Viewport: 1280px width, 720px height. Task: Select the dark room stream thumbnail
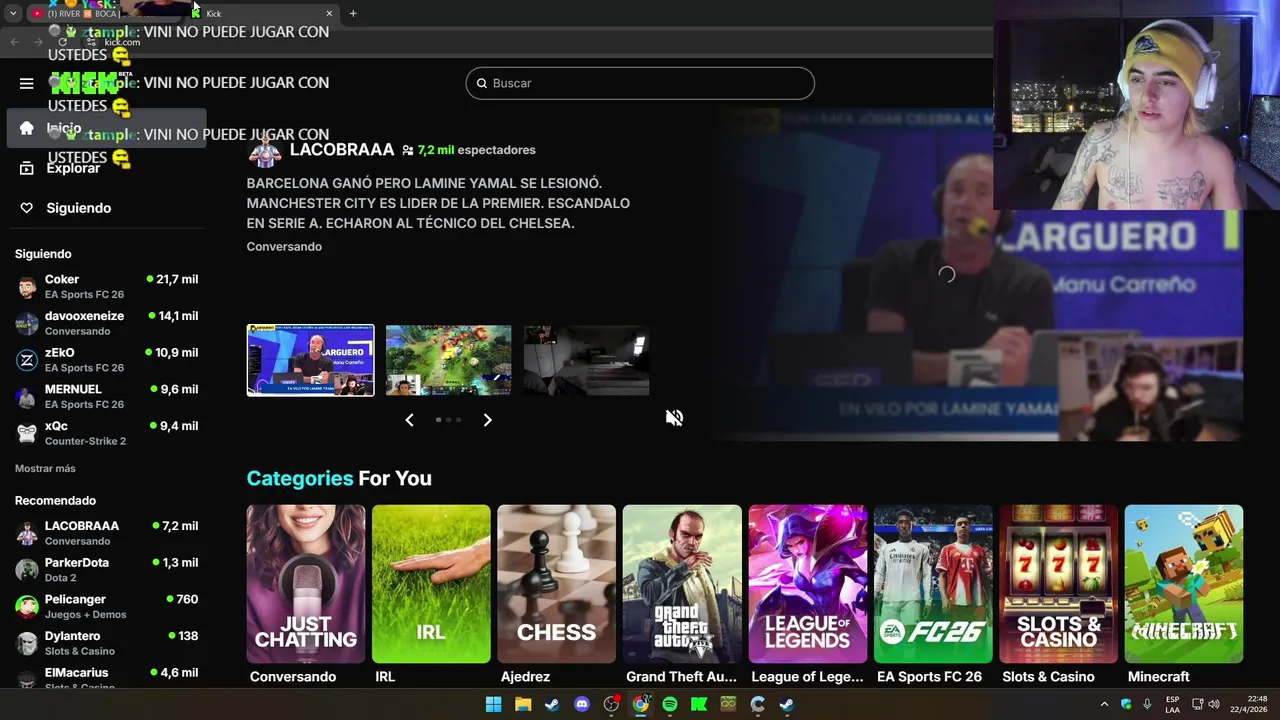tap(586, 360)
